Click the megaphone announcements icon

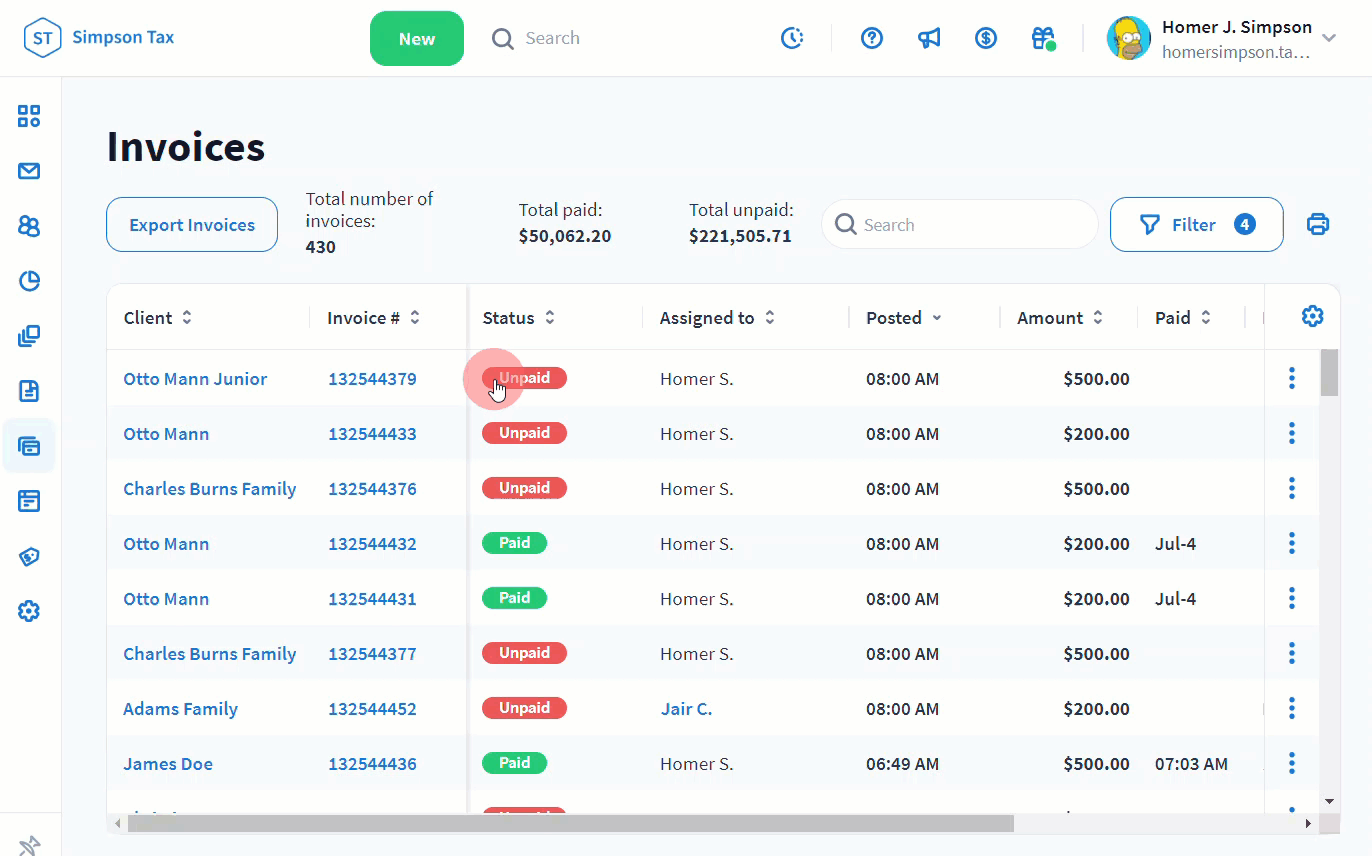[929, 38]
